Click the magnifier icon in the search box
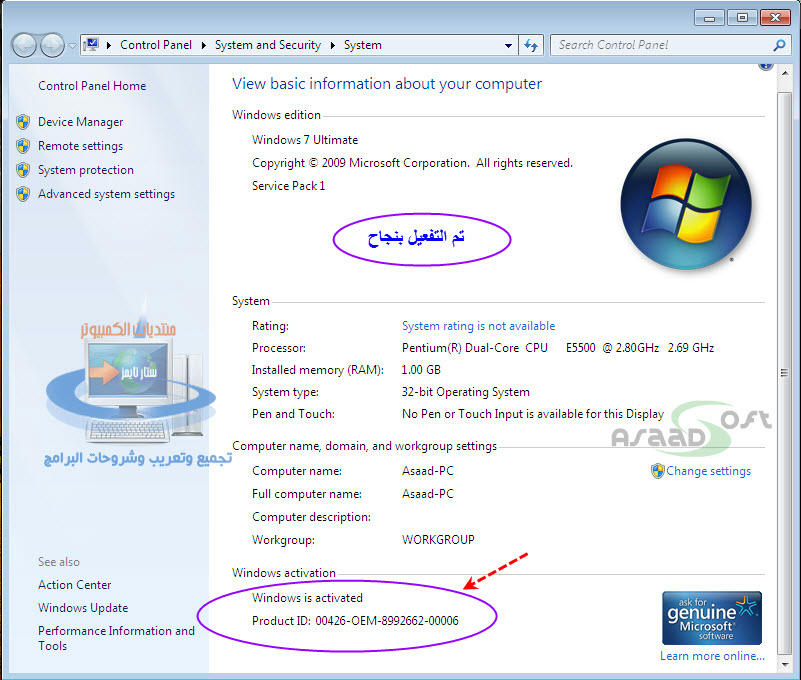This screenshot has width=801, height=680. tap(779, 45)
